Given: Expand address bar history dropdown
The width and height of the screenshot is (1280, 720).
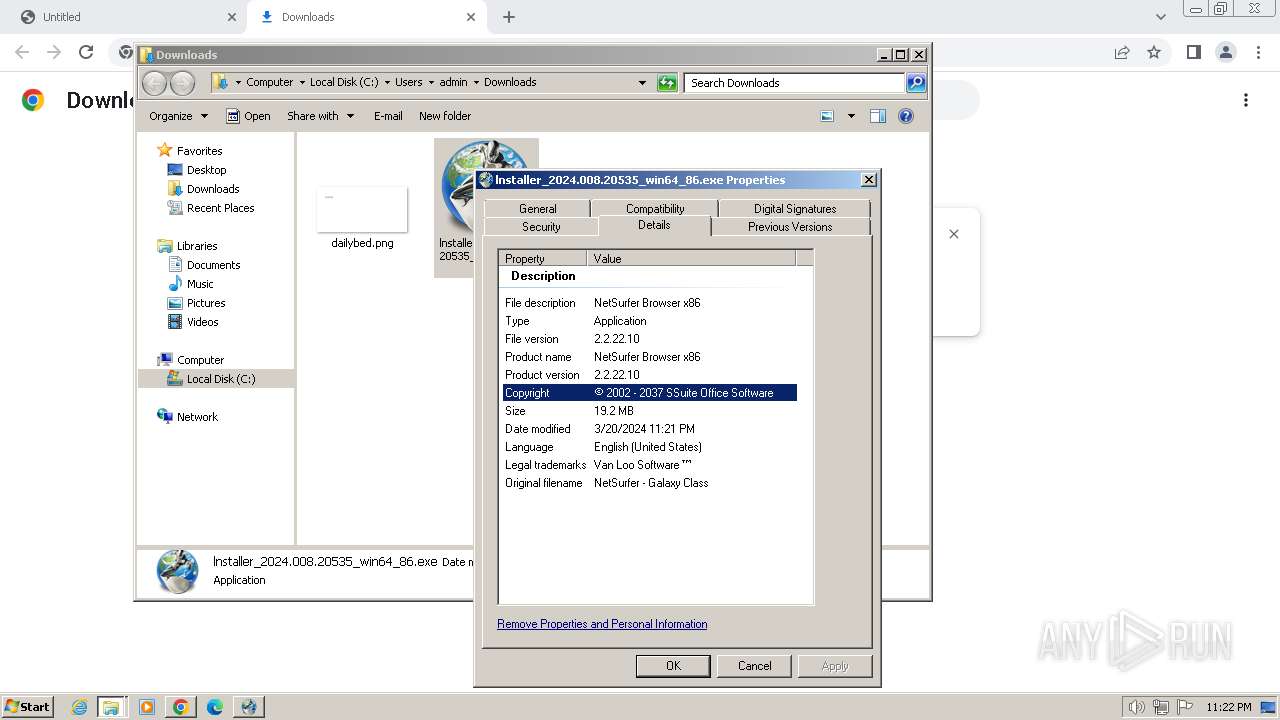Looking at the screenshot, I should pos(642,83).
